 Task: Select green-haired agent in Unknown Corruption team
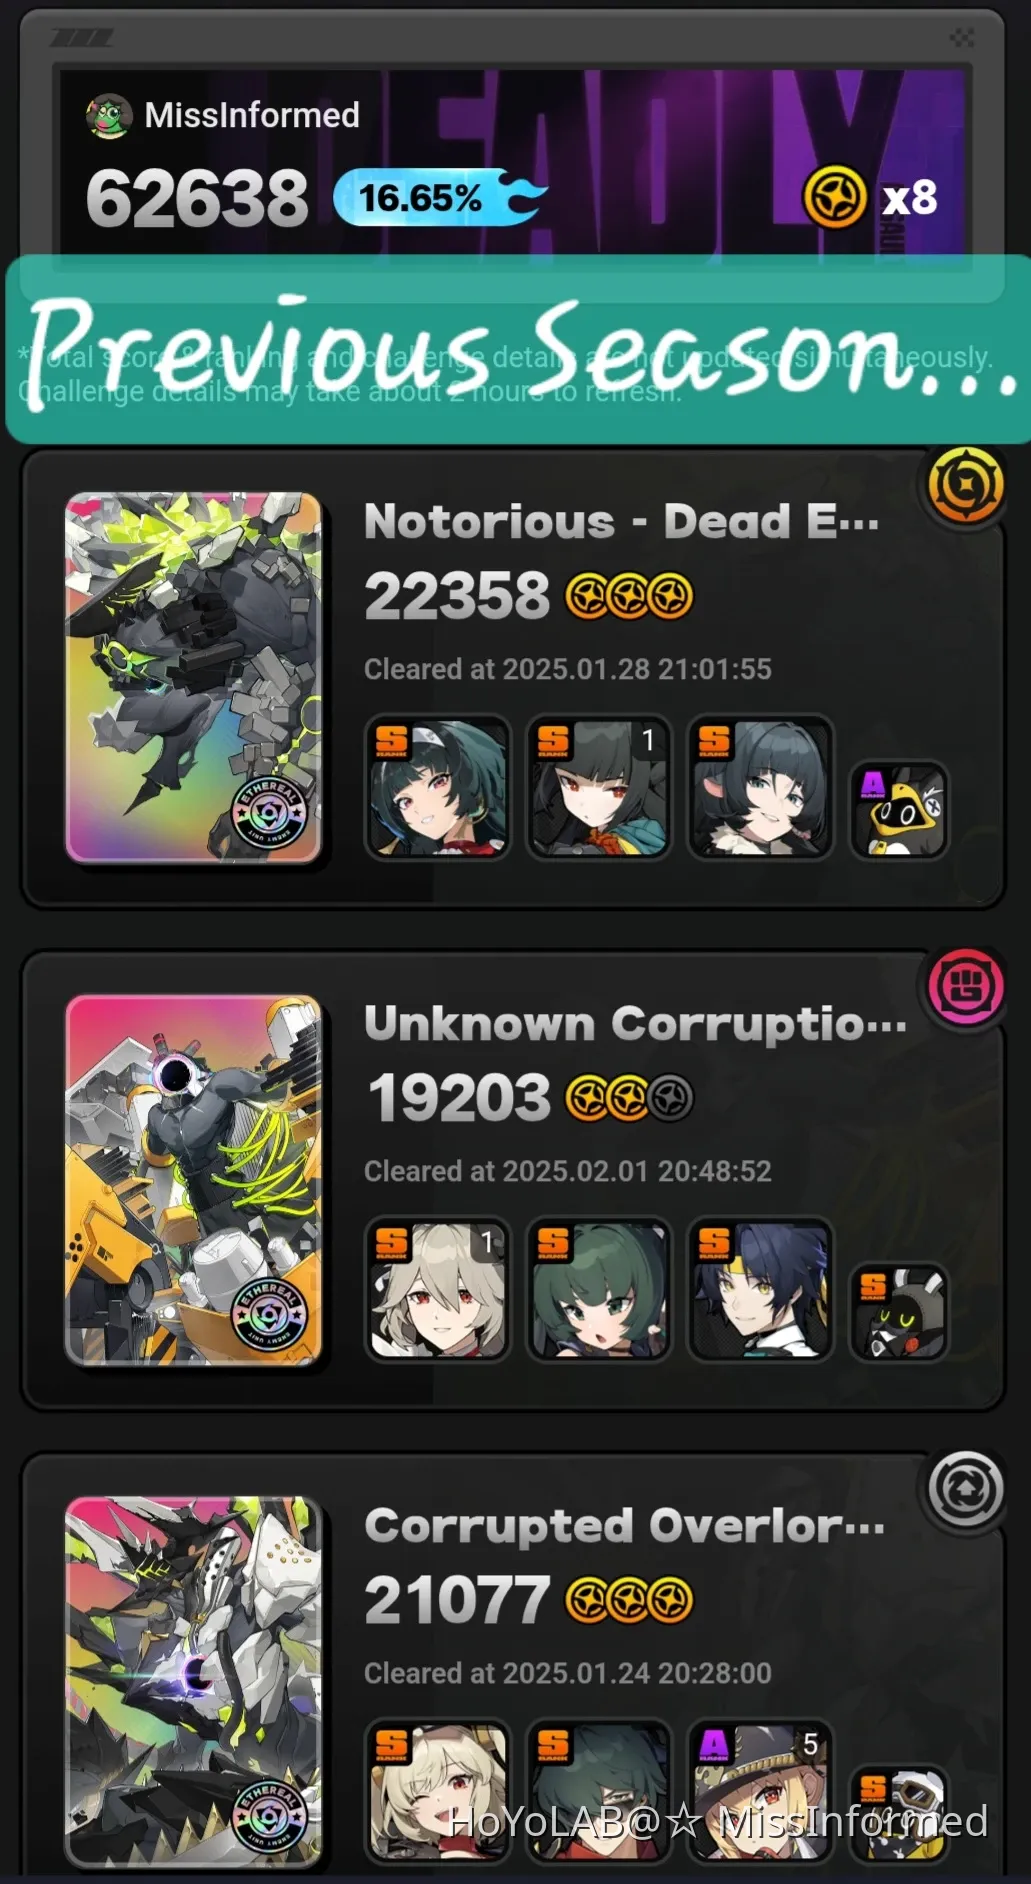(x=599, y=1289)
